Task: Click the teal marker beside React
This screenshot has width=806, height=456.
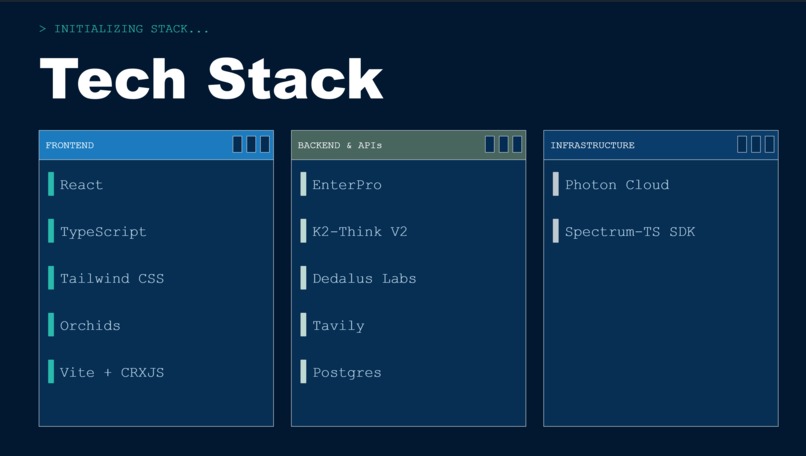Action: point(51,184)
